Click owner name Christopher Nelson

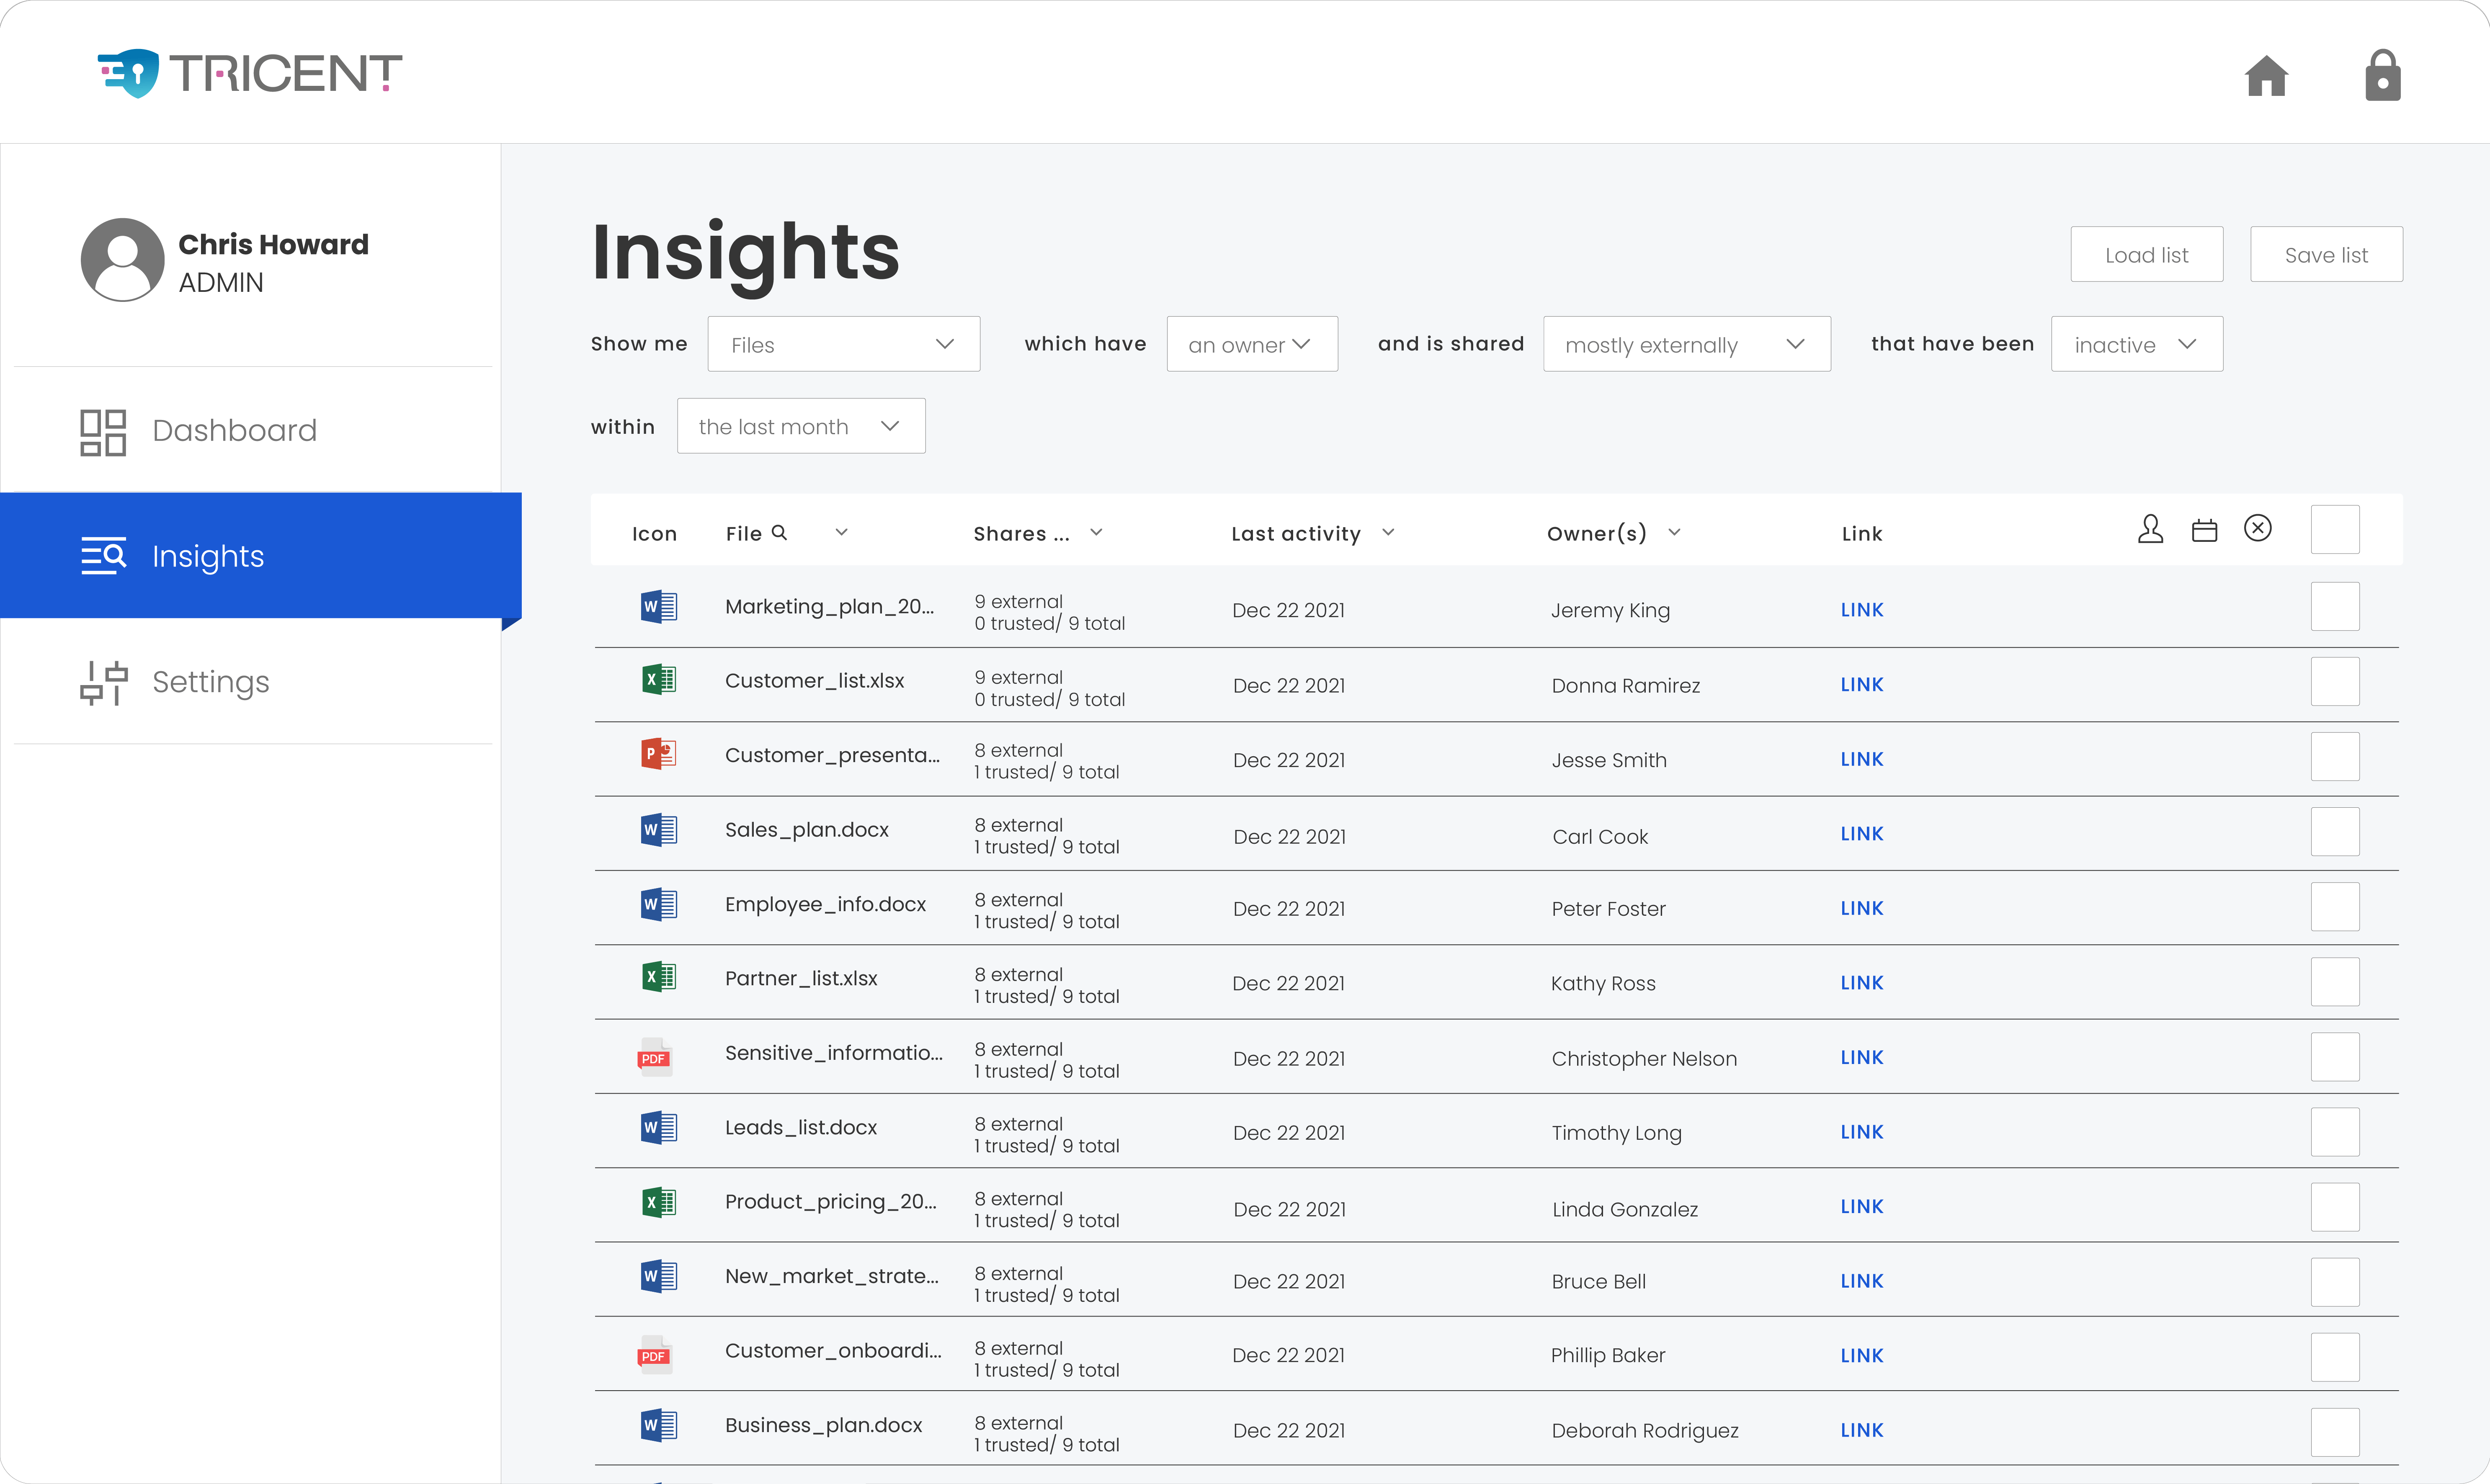(x=1644, y=1058)
